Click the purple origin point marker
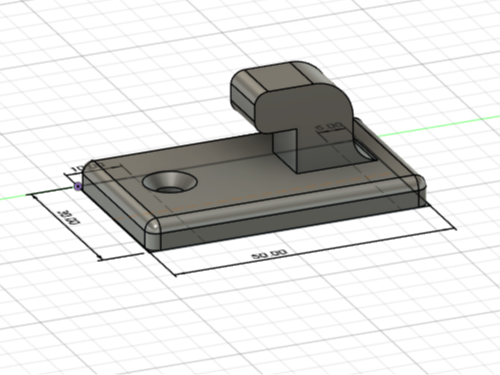This screenshot has height=375, width=500. (78, 186)
